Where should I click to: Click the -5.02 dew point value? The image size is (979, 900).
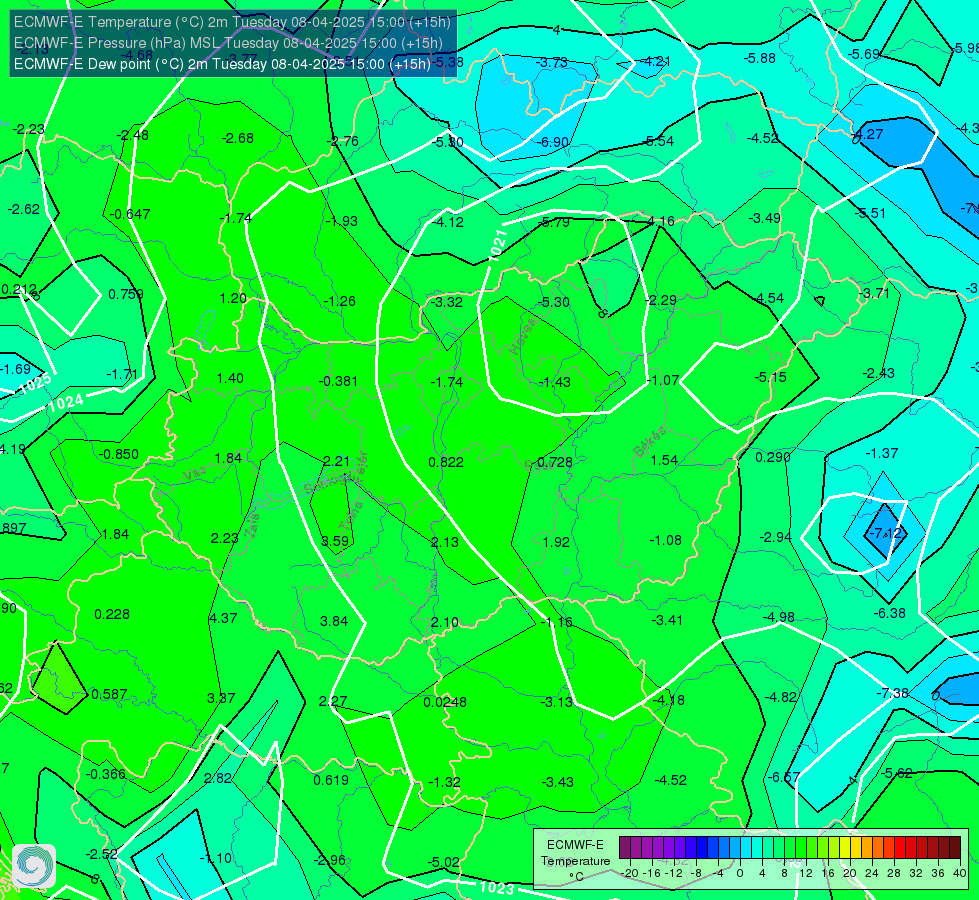443,862
